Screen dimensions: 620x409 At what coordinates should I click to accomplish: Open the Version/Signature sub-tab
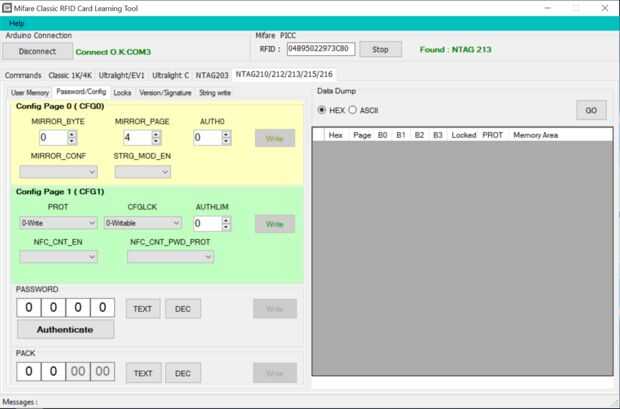165,93
